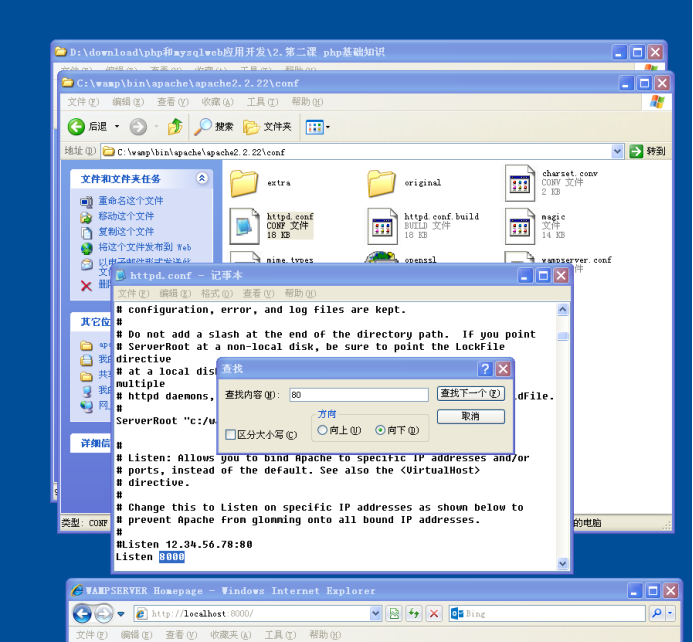The height and width of the screenshot is (642, 693).
Task: Open the Views icon in Explorer toolbar
Action: pos(314,127)
